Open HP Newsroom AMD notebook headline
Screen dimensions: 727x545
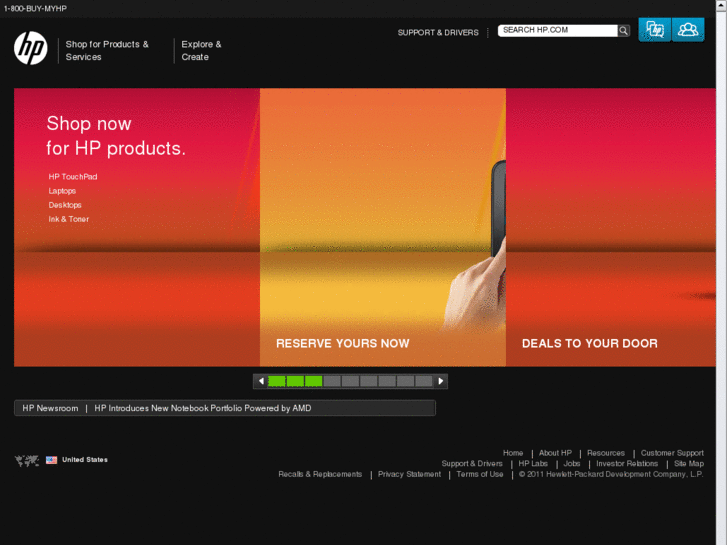pos(203,408)
